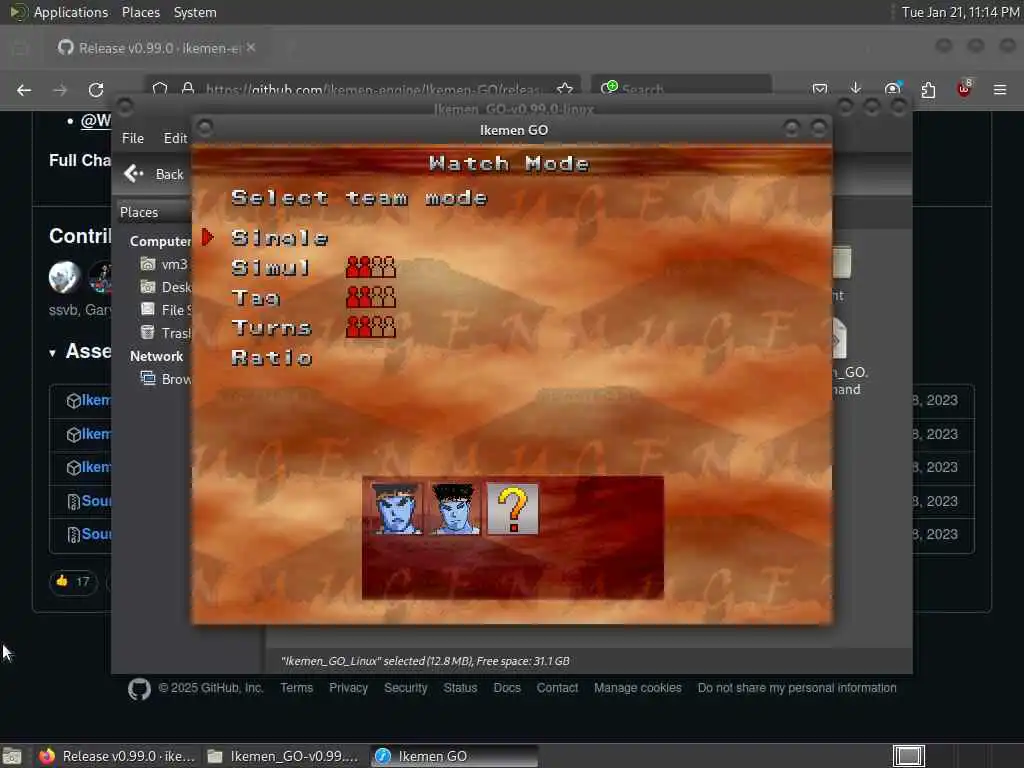This screenshot has height=768, width=1024.
Task: Open the @W mention link on GitHub page
Action: [x=95, y=120]
